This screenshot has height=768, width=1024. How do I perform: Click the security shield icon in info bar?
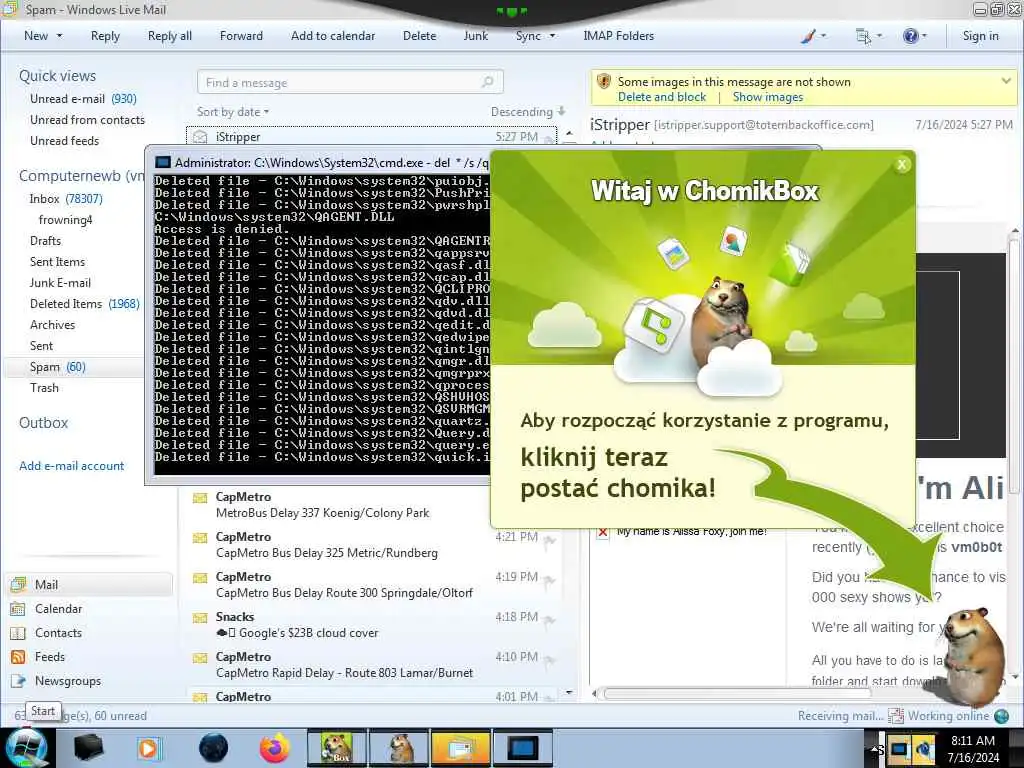(x=603, y=82)
